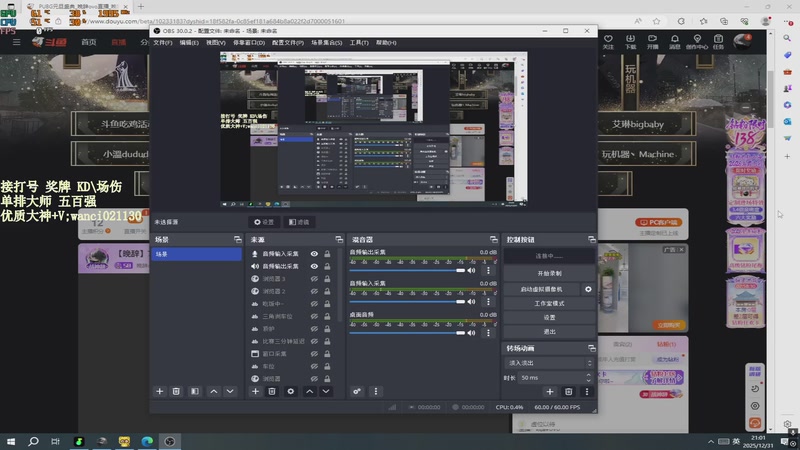Image resolution: width=800 pixels, height=450 pixels.
Task: Mute the 音频输出采集 mixer channel
Action: [x=471, y=270]
